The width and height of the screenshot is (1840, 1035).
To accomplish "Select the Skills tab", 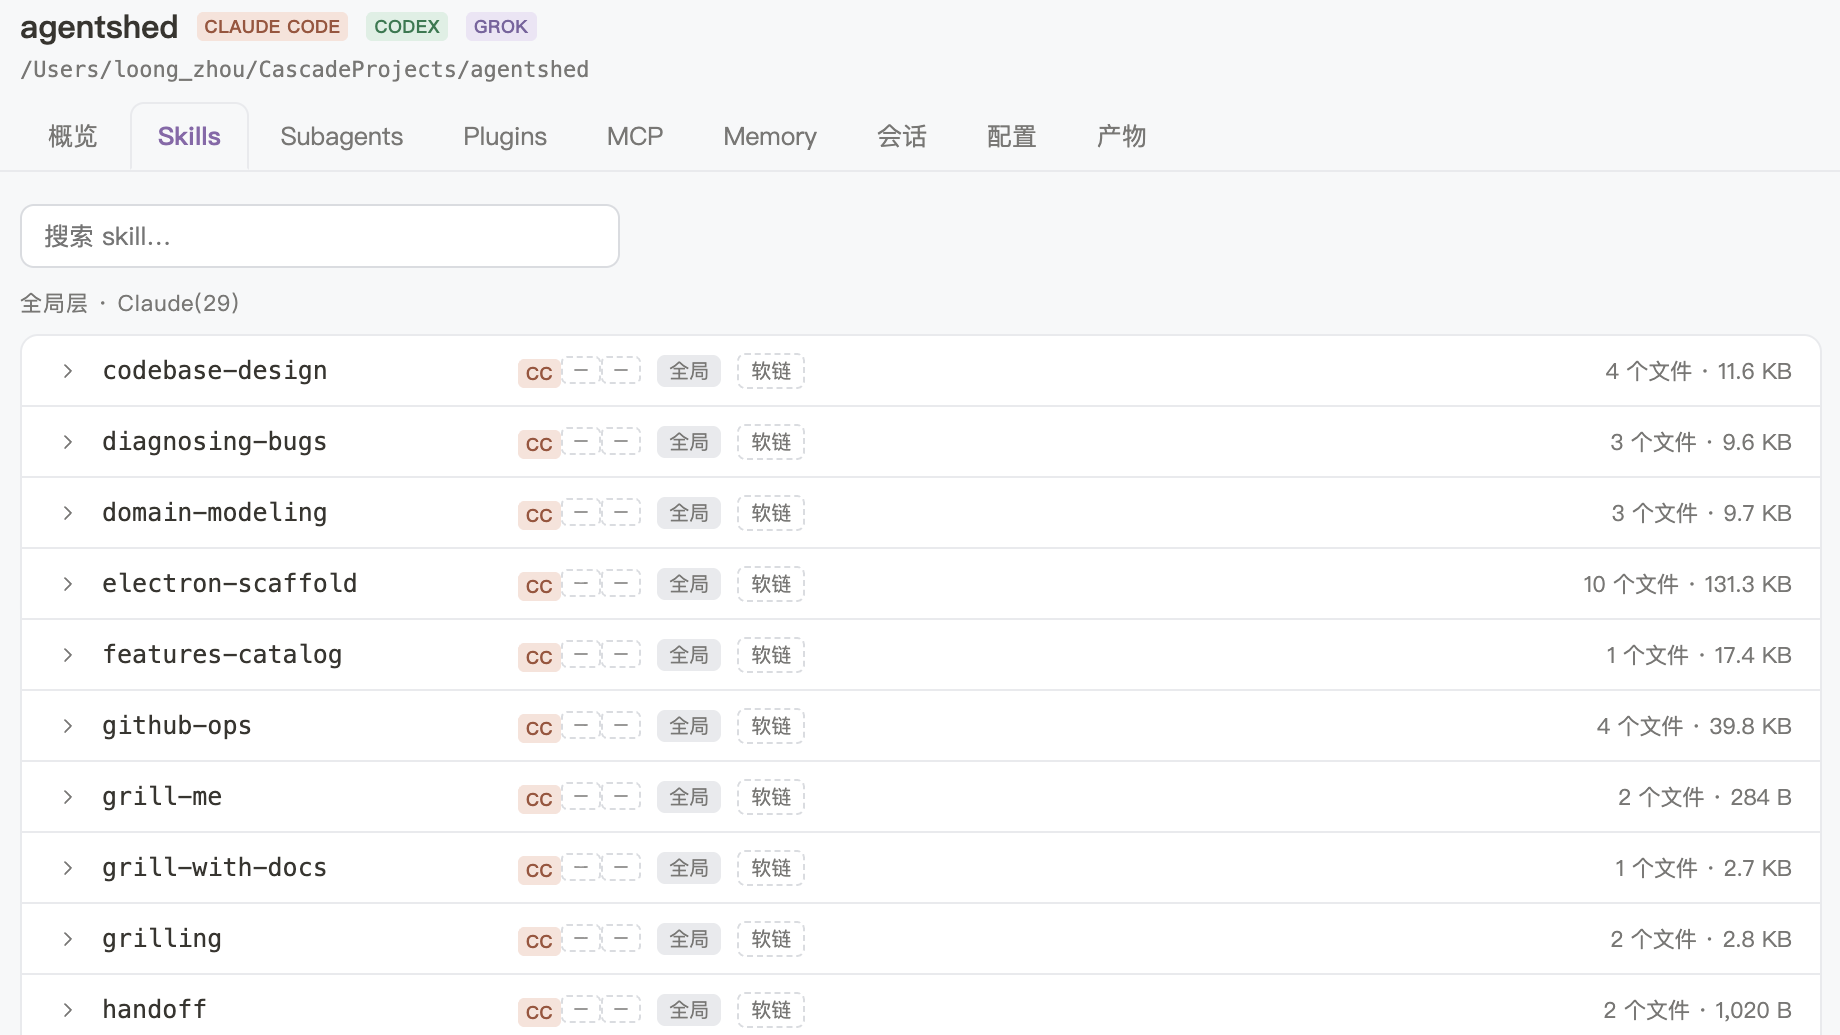I will click(x=189, y=136).
